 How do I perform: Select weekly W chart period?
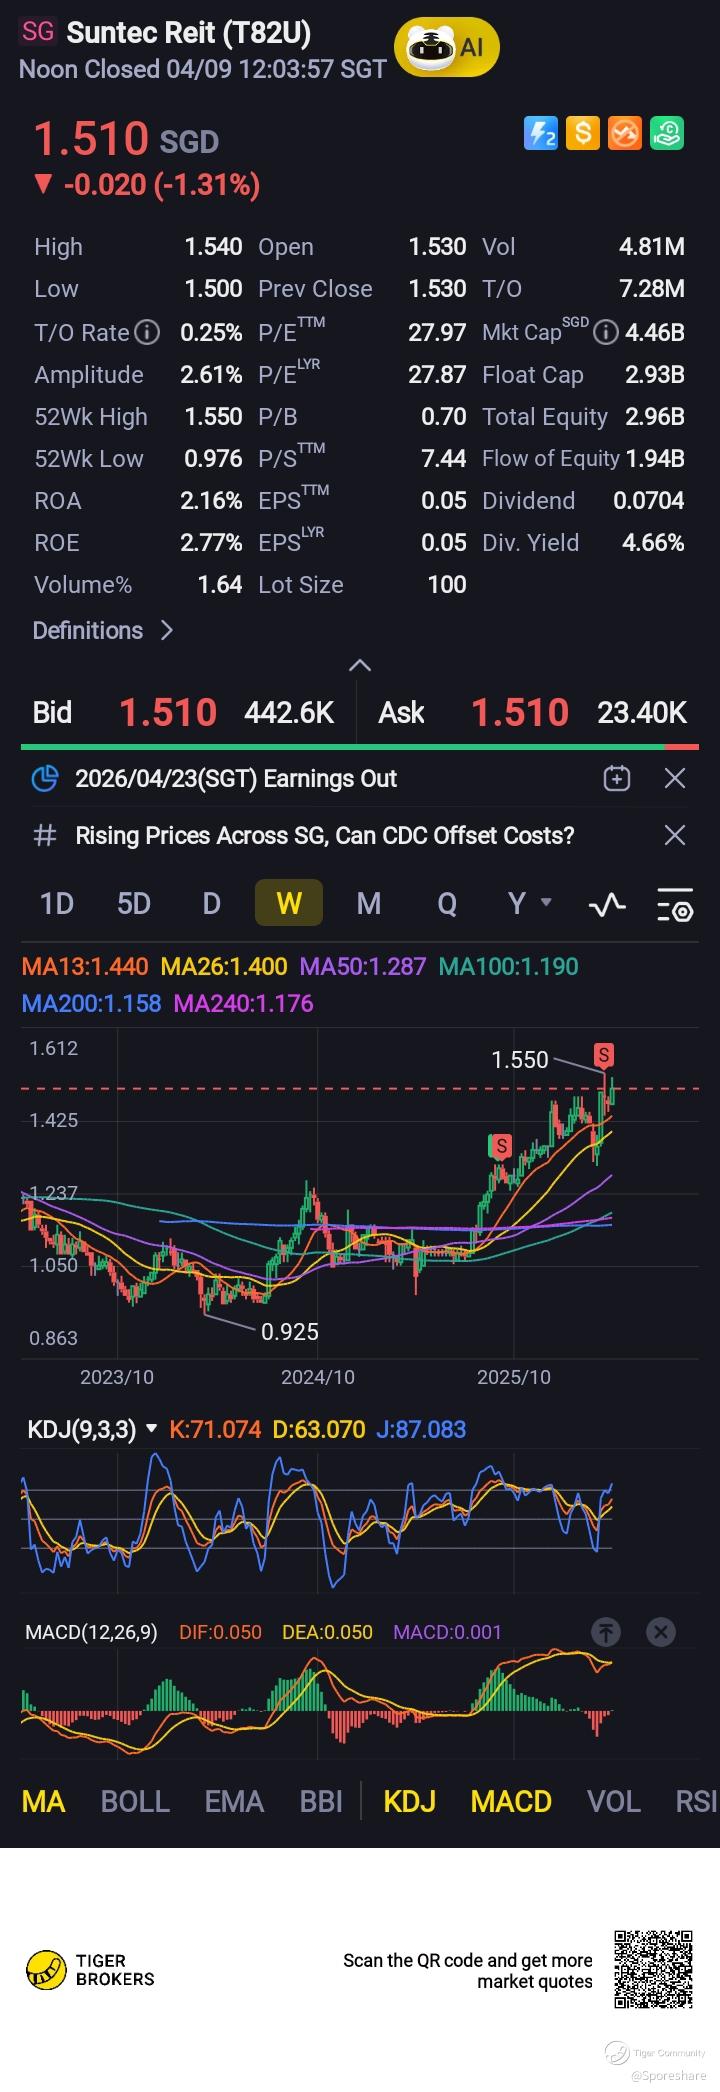tap(289, 904)
